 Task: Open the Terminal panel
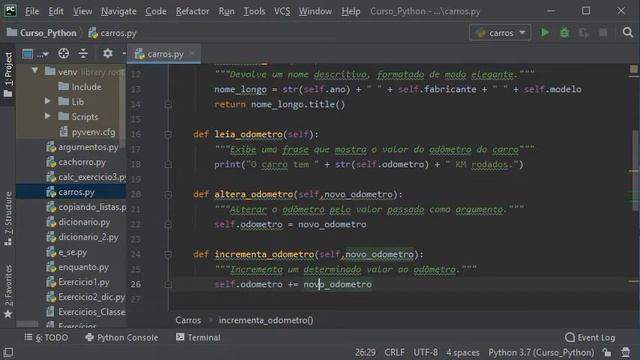click(x=198, y=338)
